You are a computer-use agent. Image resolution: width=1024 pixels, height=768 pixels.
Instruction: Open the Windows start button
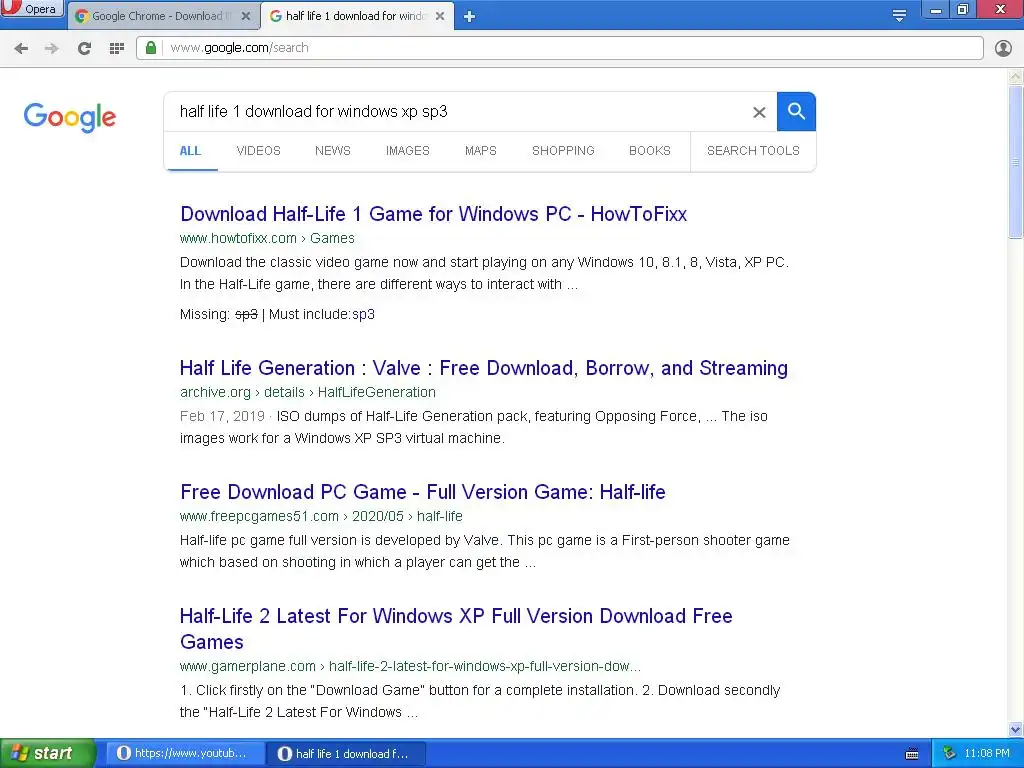47,754
